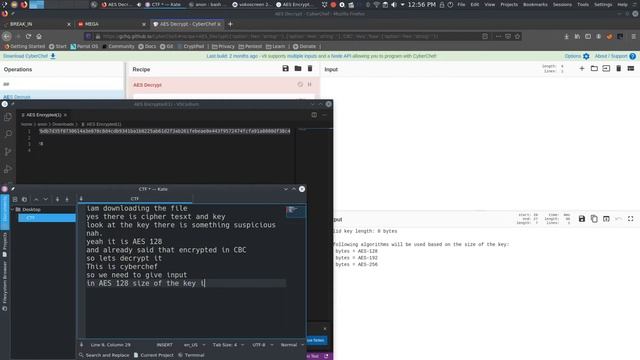Collapse the Desktop folder in Kate
Screen dimensions: 640x360
[13, 209]
